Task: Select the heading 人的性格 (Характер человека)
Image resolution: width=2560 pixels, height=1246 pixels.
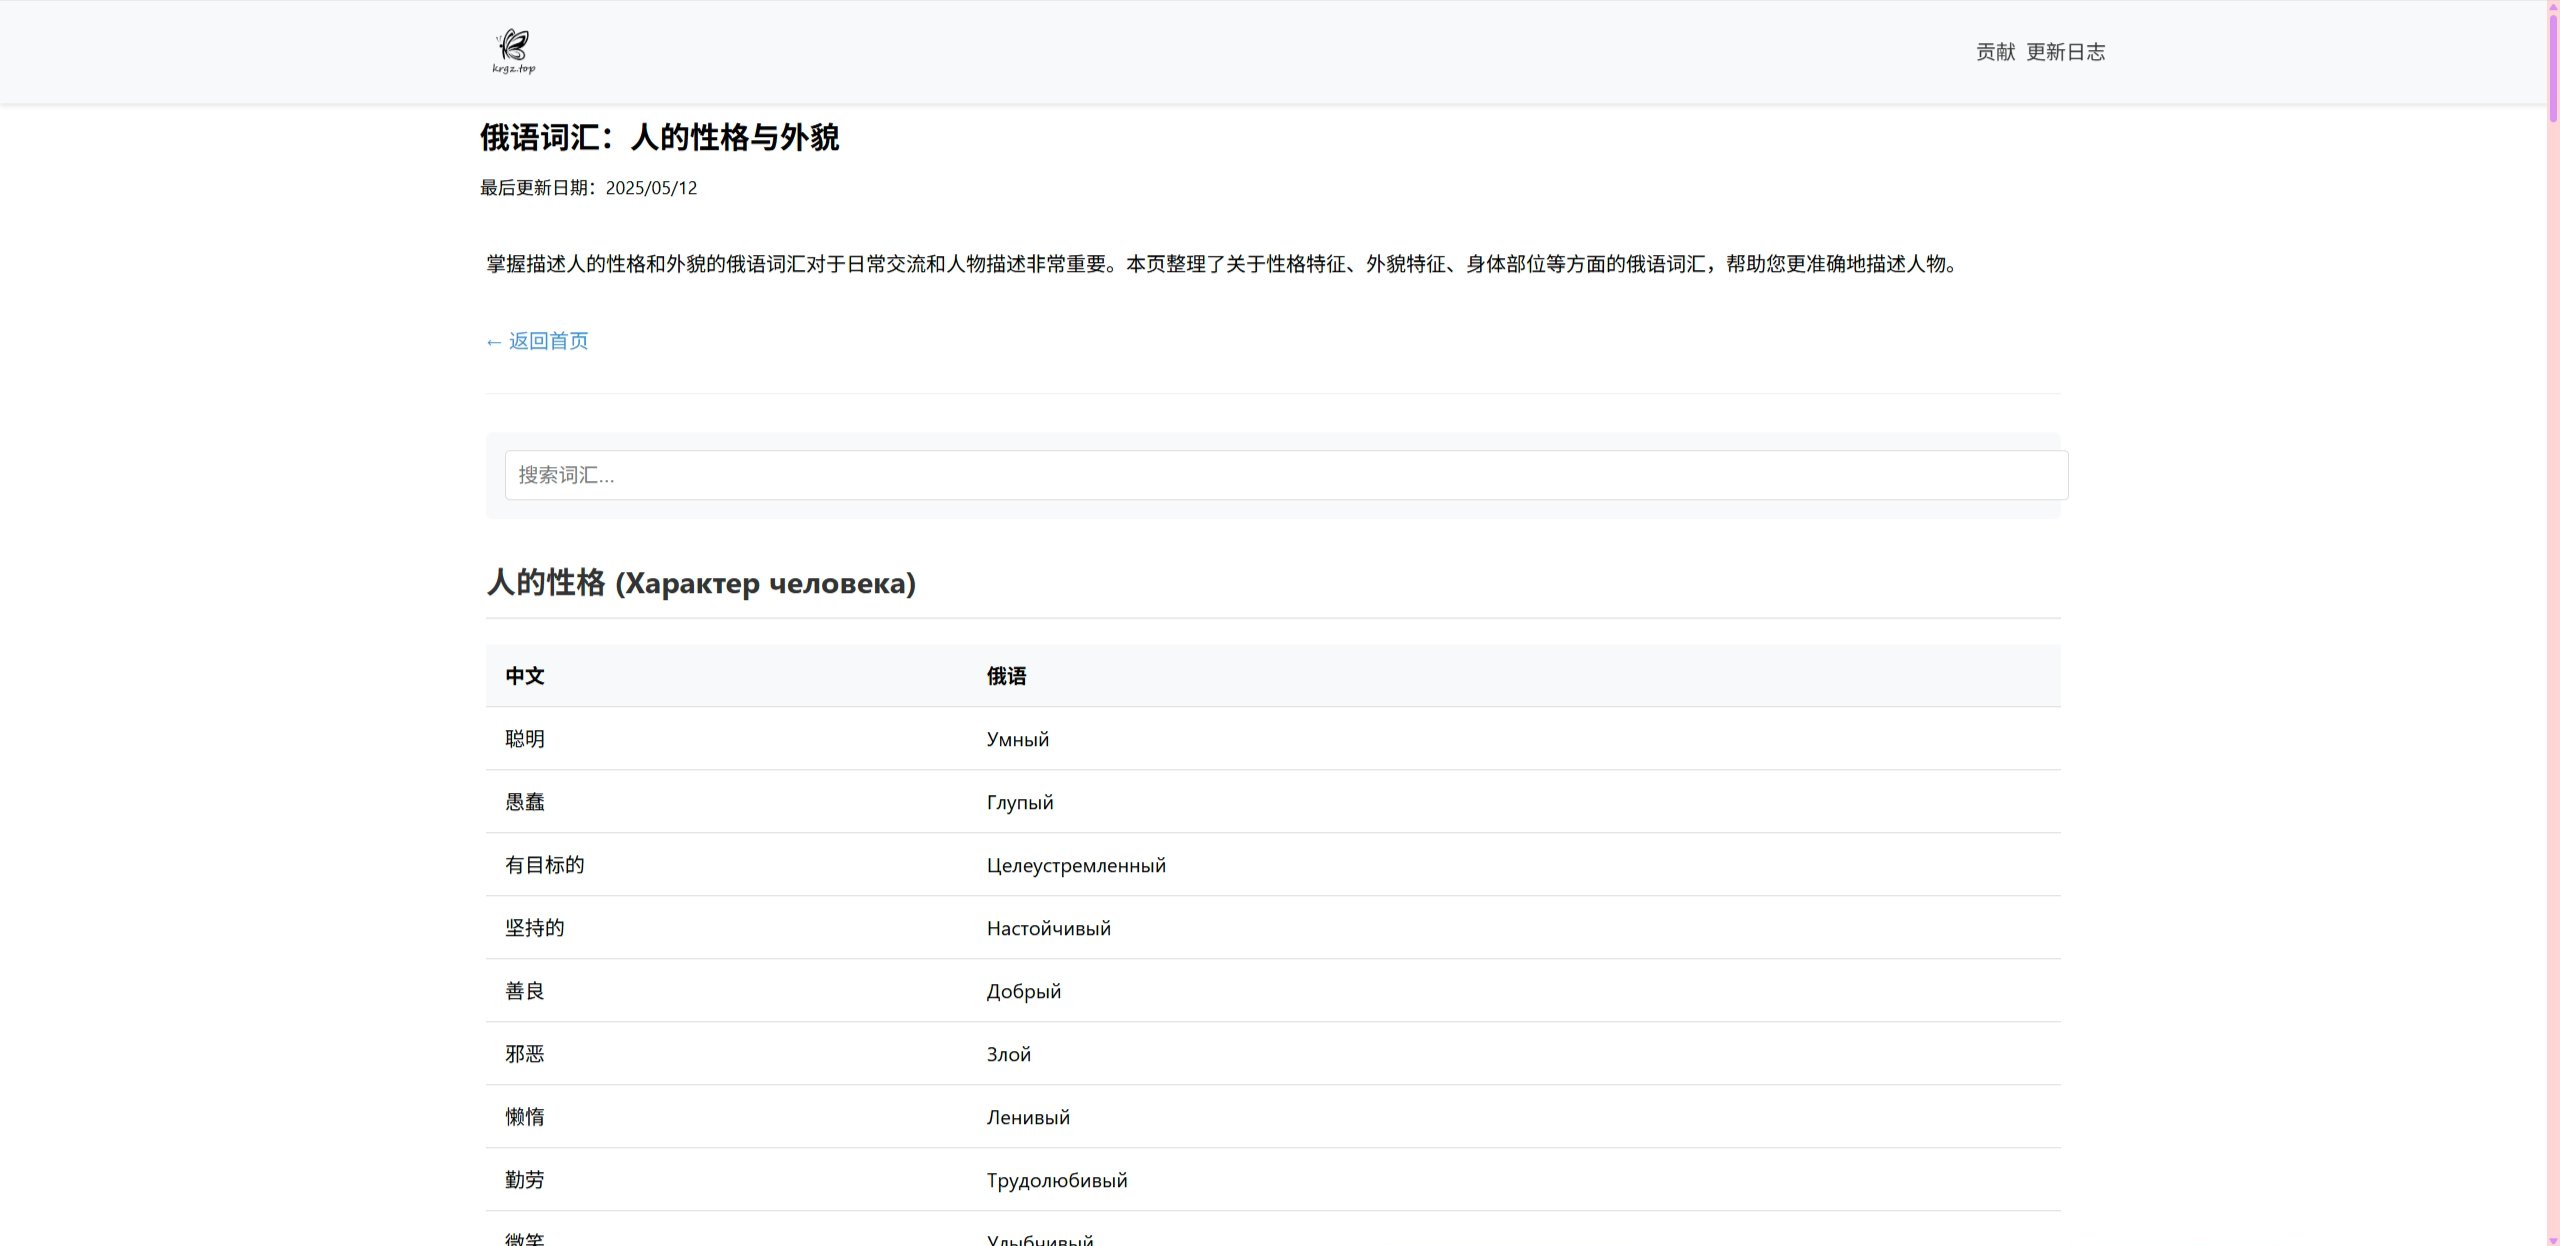Action: tap(700, 581)
